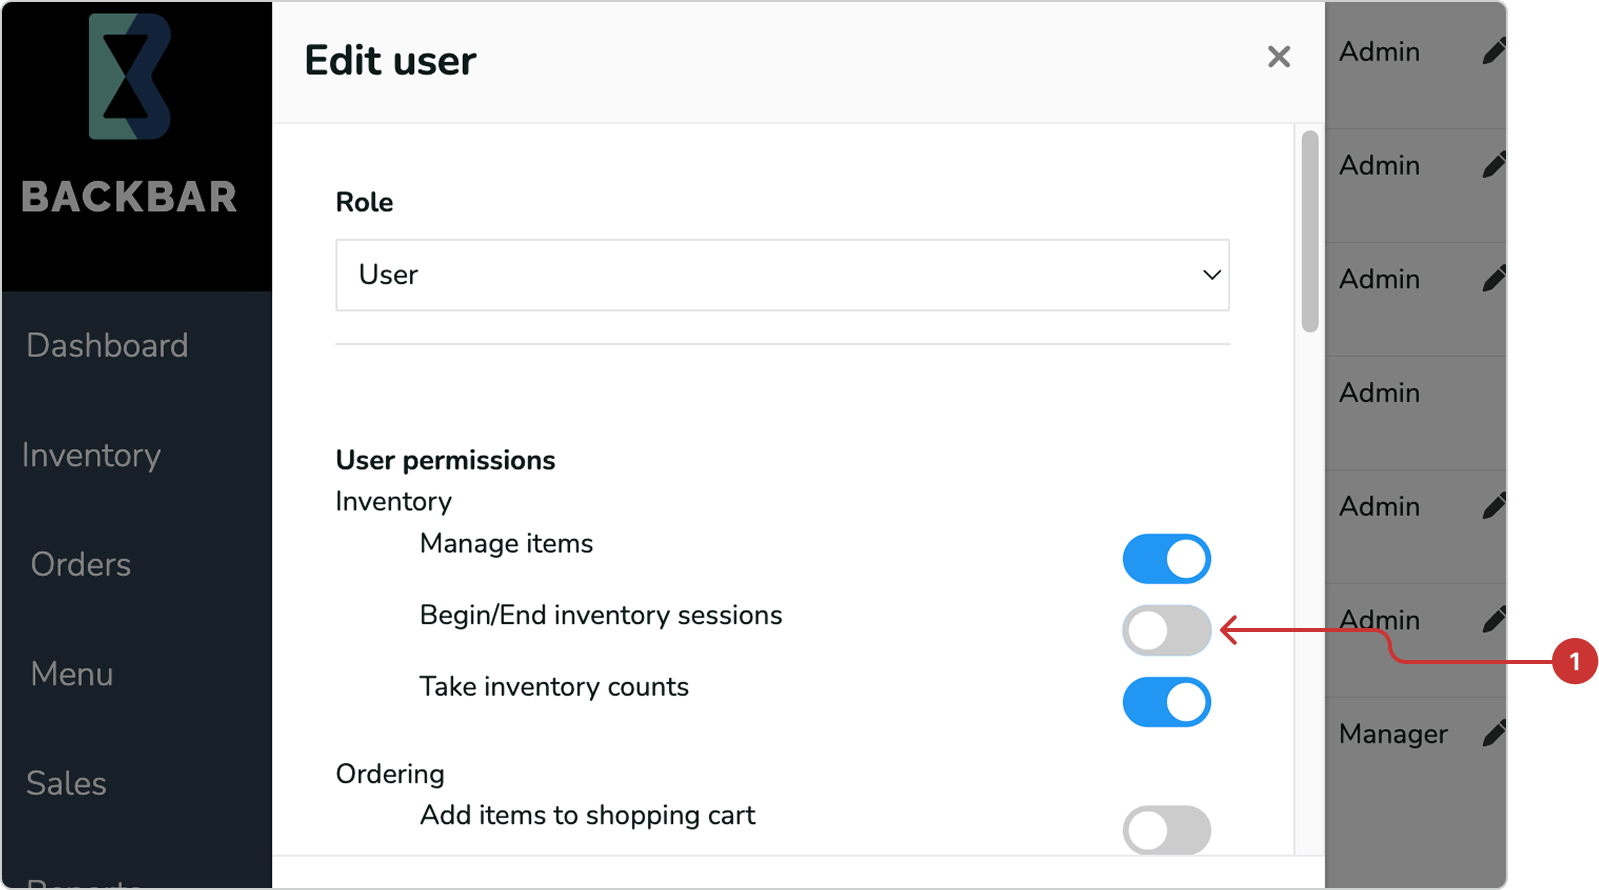Viewport: 1599px width, 890px height.
Task: Open the Role dropdown showing User
Action: [x=782, y=275]
